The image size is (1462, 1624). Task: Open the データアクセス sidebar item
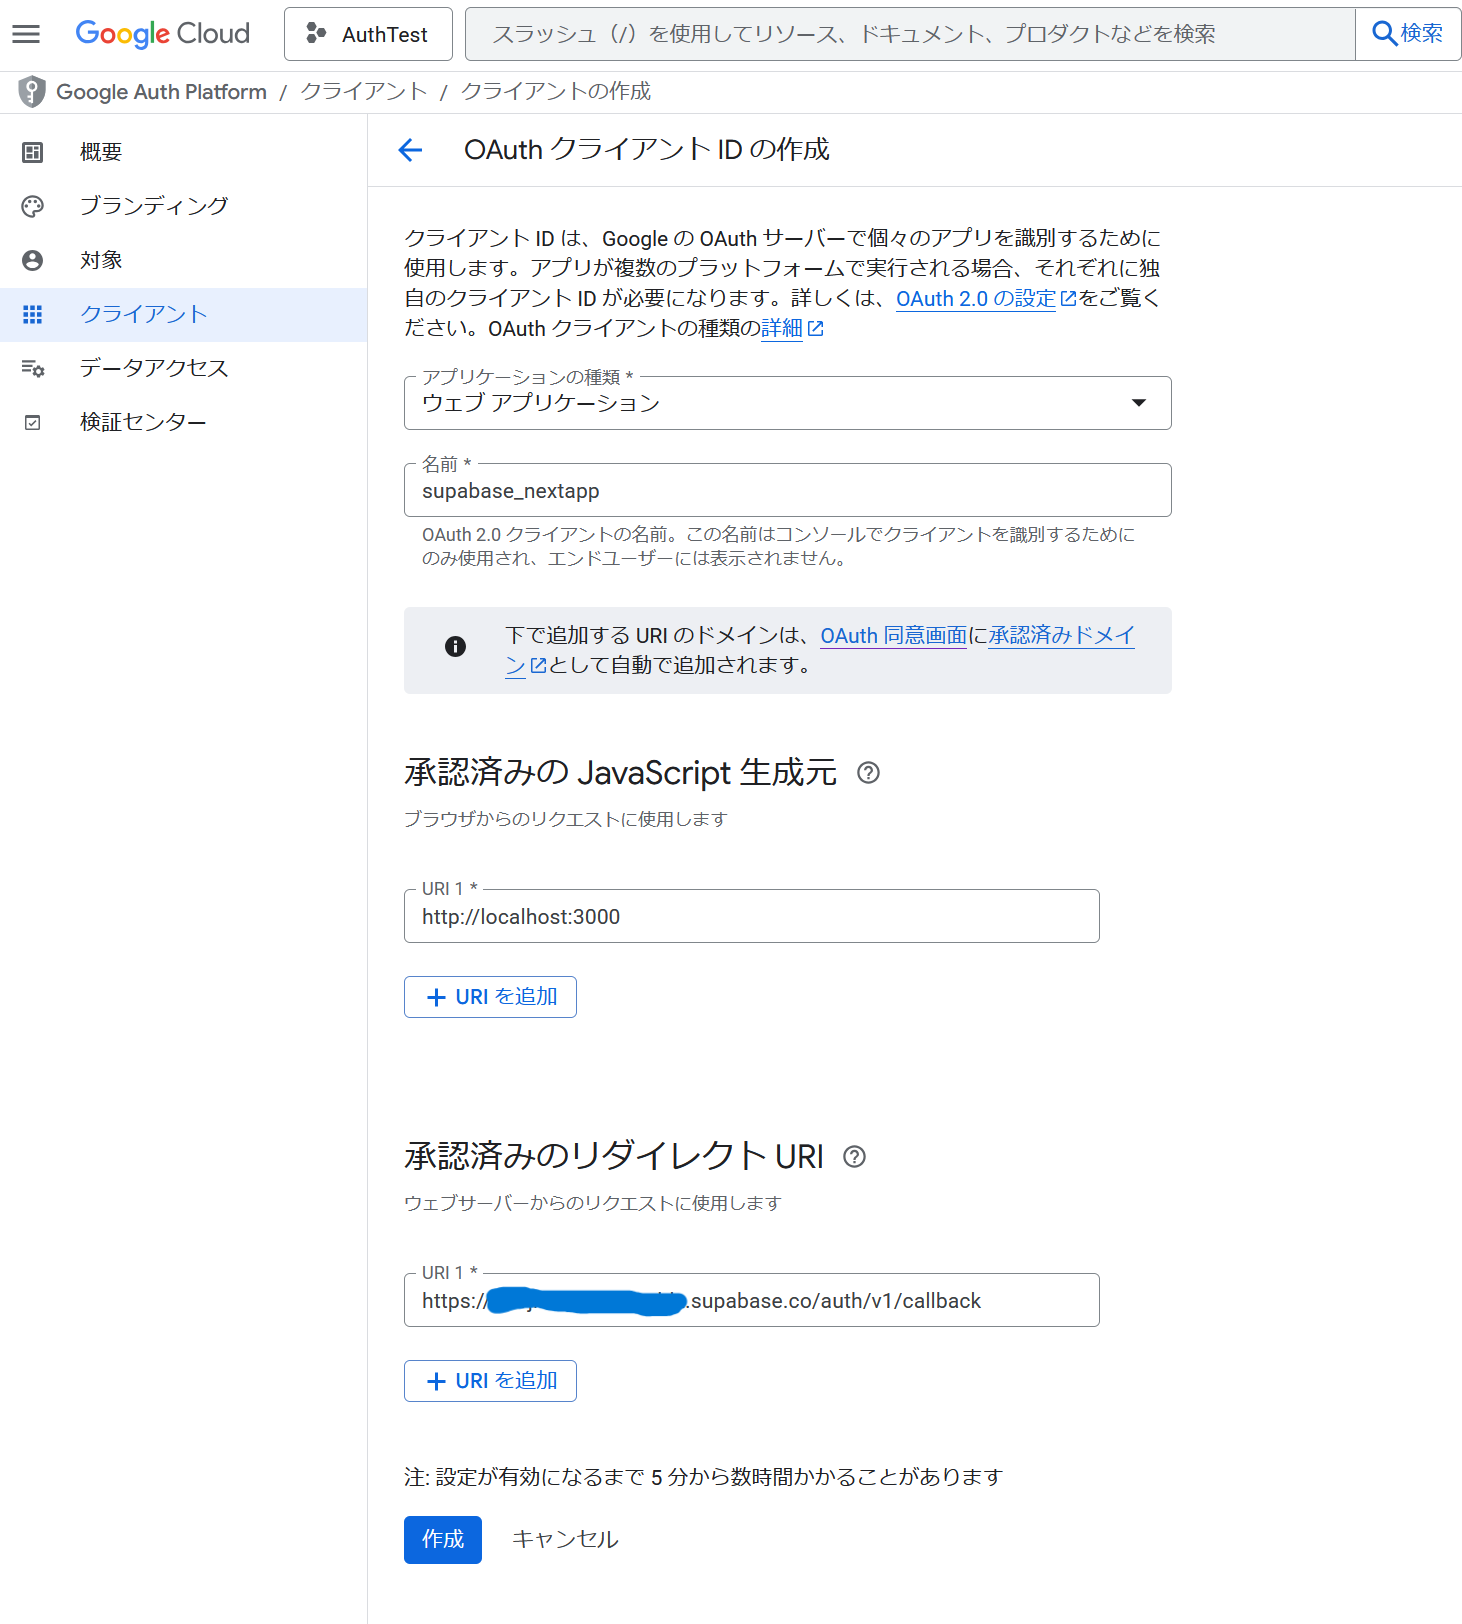[x=183, y=368]
